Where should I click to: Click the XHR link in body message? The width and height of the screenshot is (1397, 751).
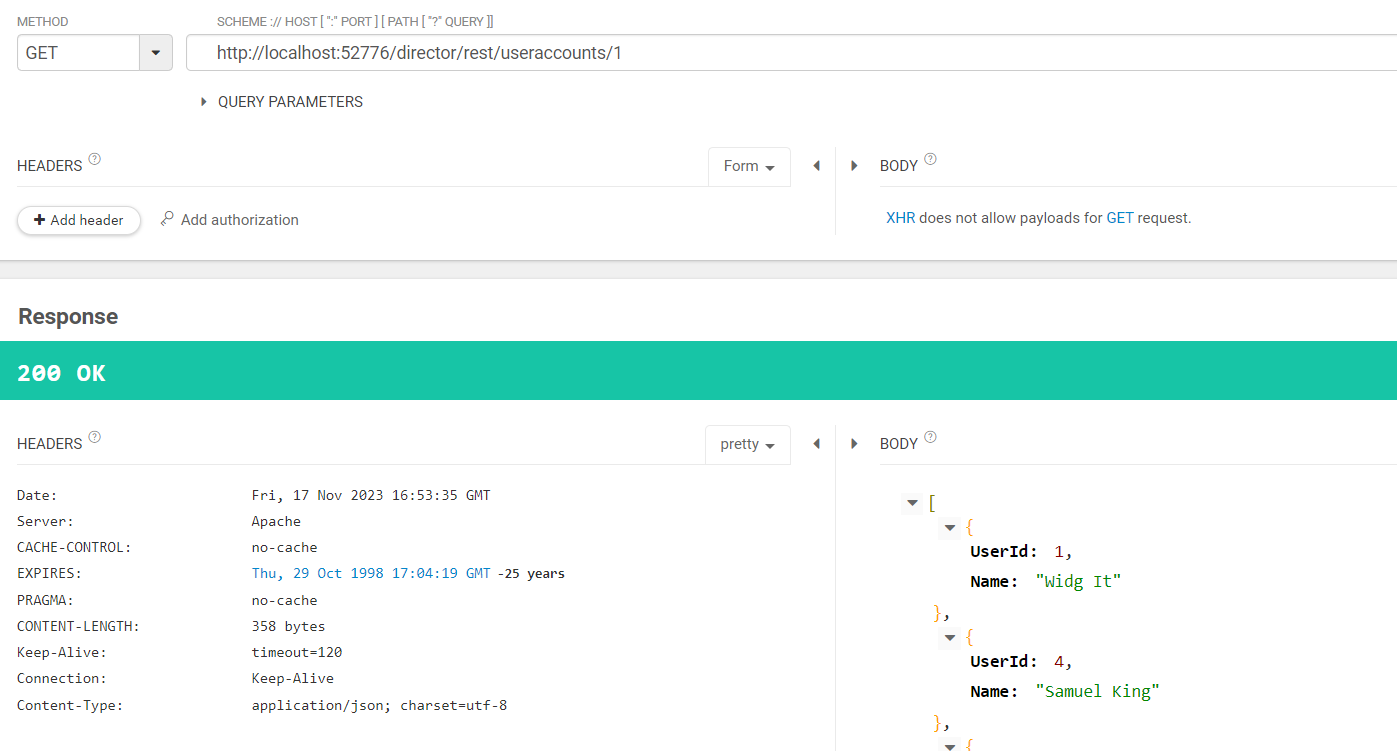(900, 218)
